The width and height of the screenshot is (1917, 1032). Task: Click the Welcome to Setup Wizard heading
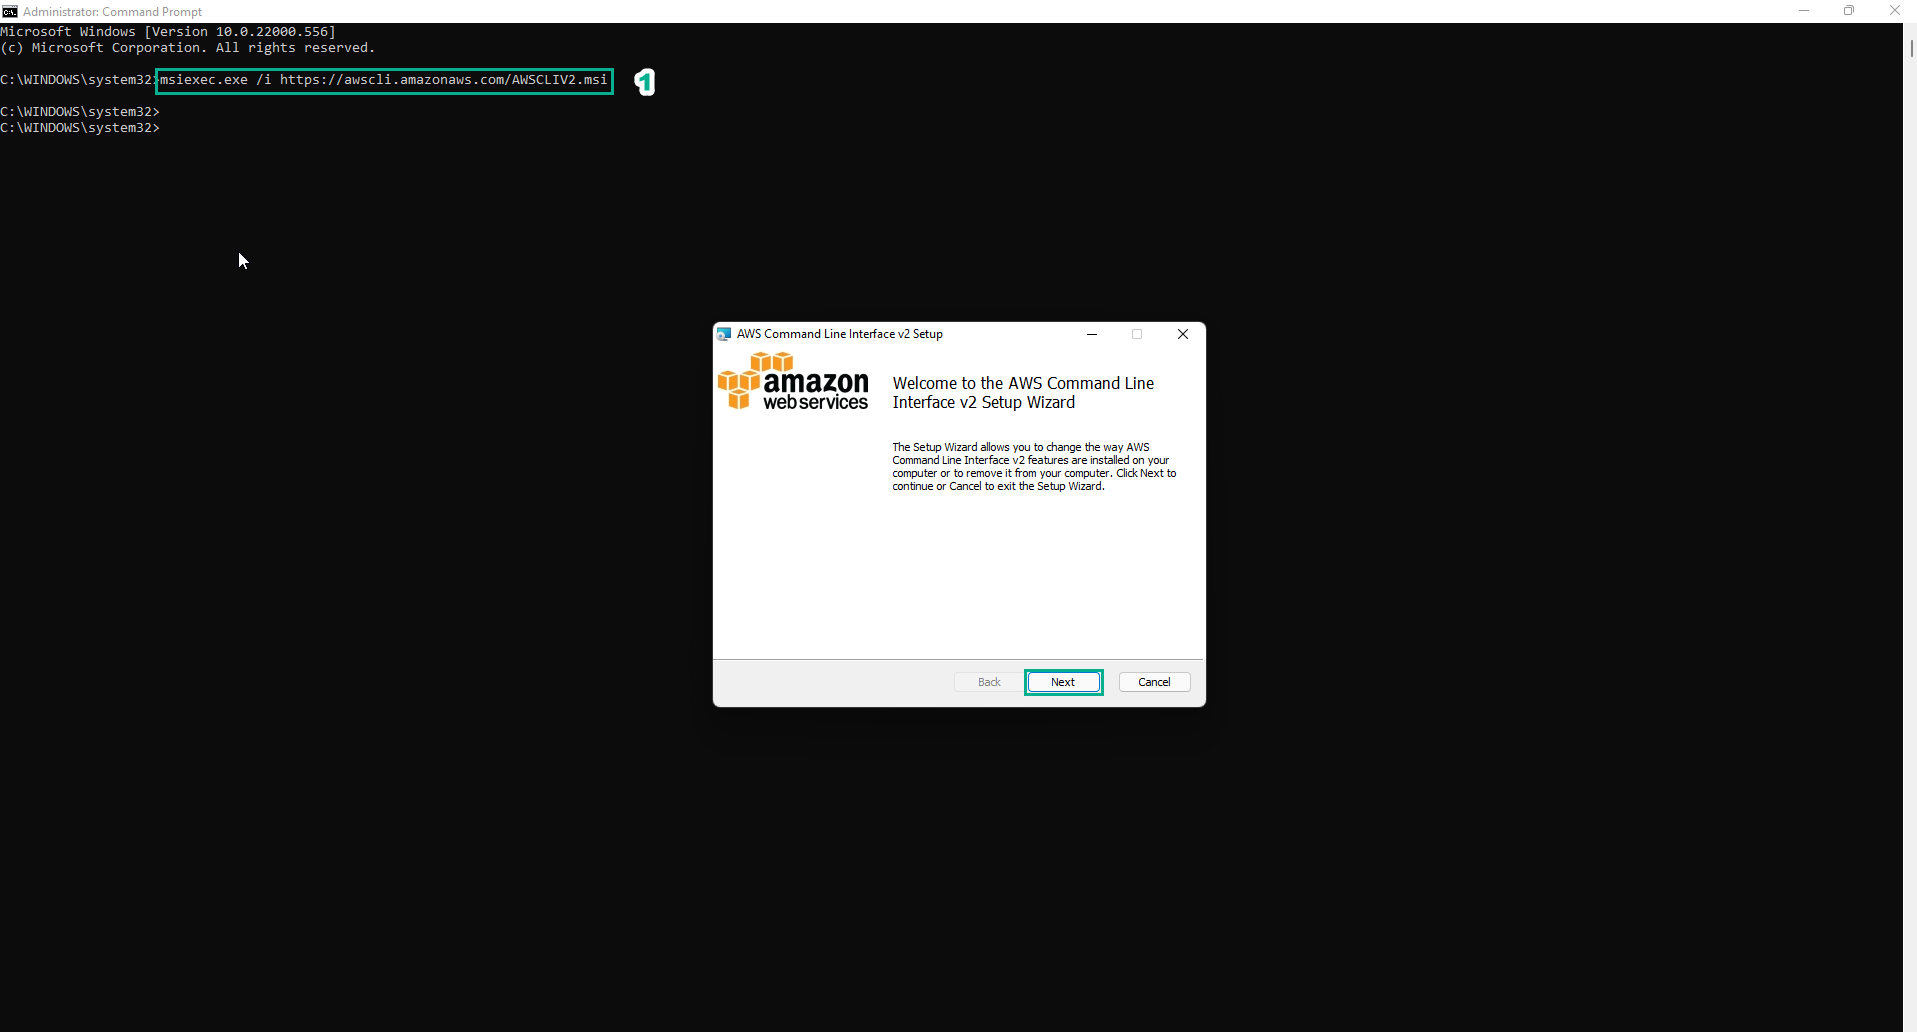coord(1023,392)
